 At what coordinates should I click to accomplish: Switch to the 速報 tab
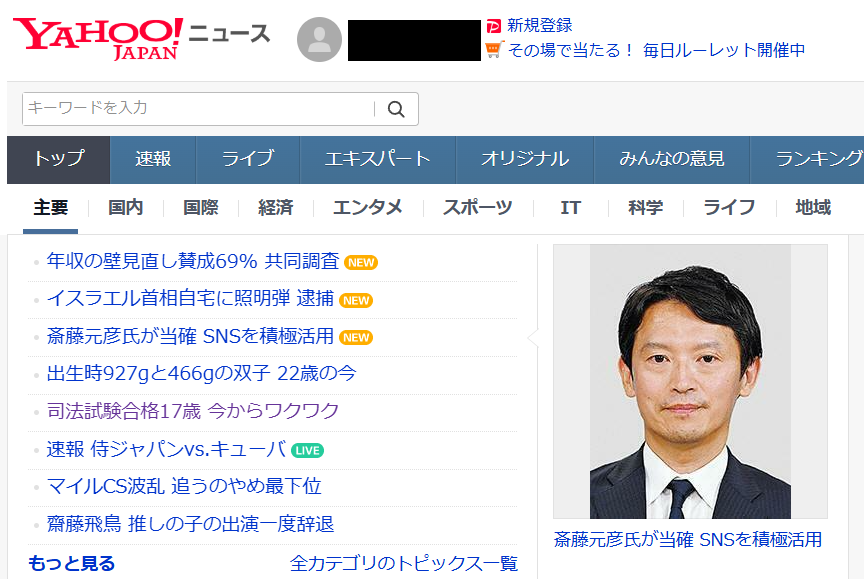[x=152, y=157]
